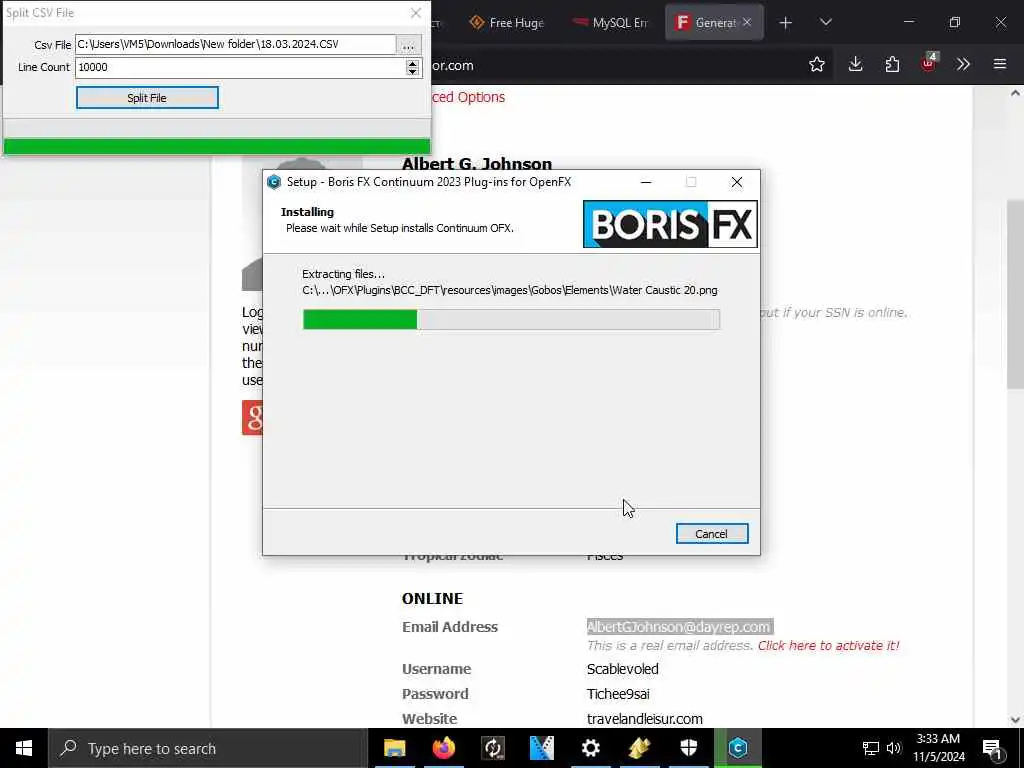1024x768 pixels.
Task: Bookmark this page with star icon
Action: [816, 64]
